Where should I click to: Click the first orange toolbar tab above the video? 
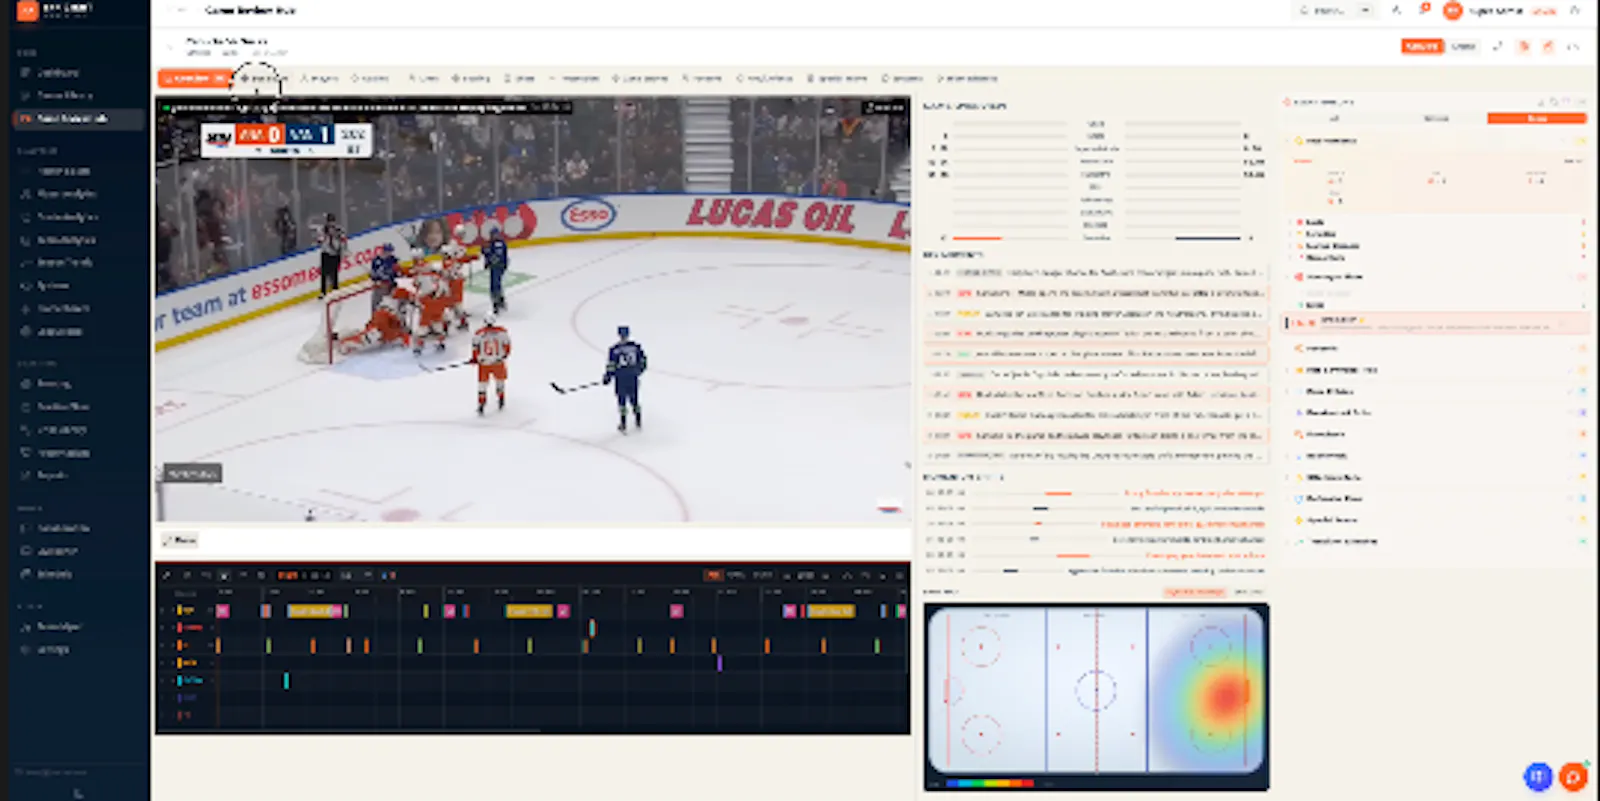click(x=194, y=78)
